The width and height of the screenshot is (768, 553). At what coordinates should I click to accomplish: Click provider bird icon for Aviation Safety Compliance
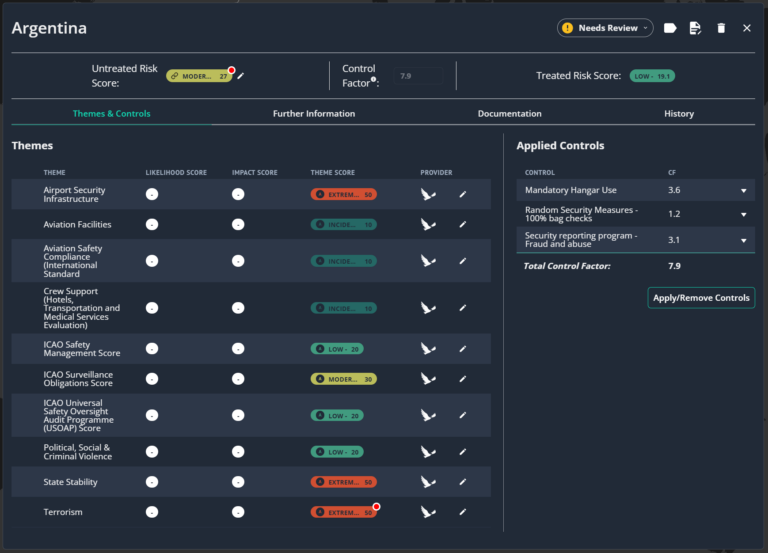point(428,261)
